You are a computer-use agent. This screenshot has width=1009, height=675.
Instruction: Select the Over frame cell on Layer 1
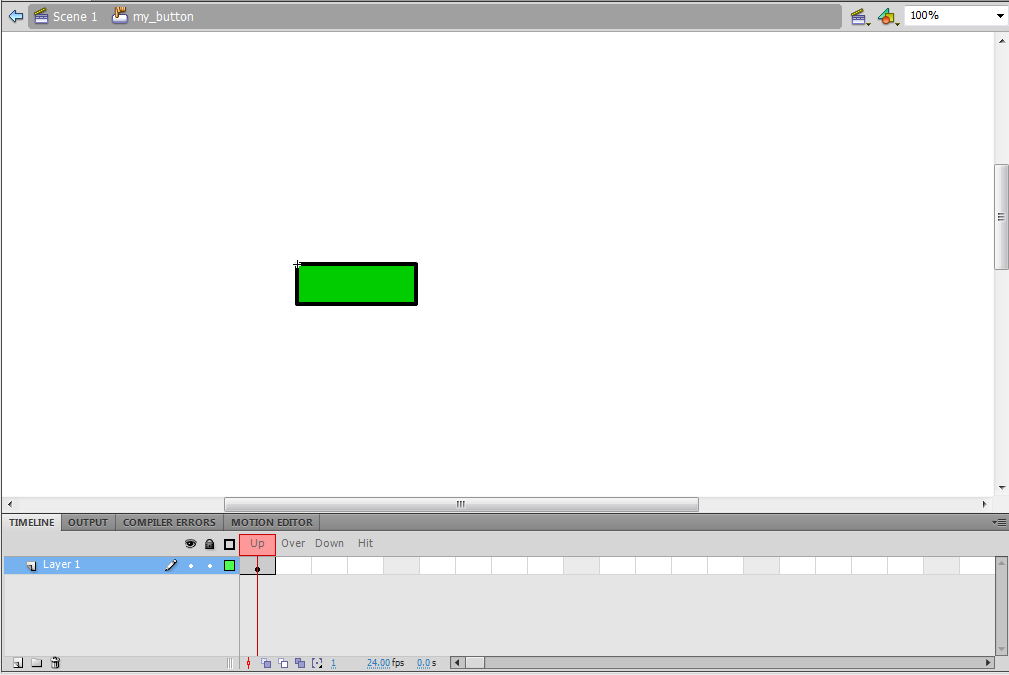(293, 566)
